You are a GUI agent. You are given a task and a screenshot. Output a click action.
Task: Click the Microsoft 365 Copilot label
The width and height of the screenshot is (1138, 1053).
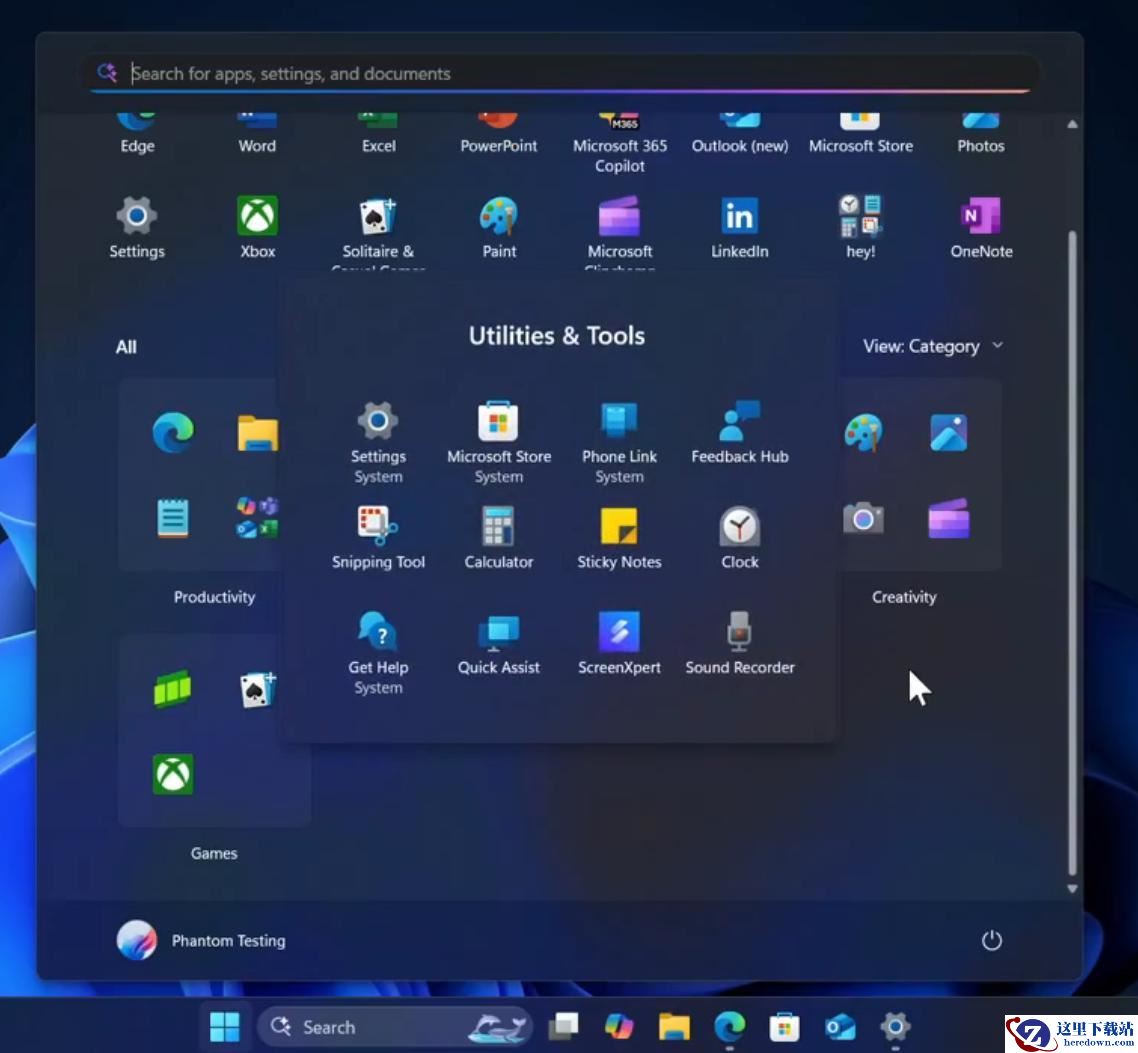620,155
